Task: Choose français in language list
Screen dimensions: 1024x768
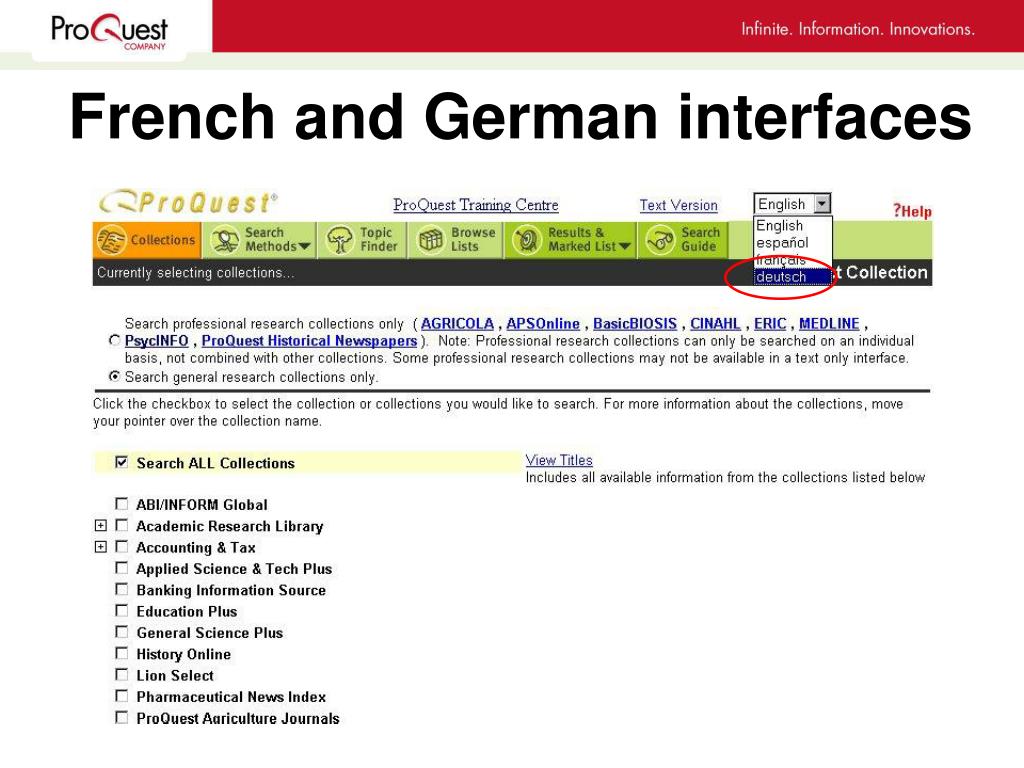Action: pyautogui.click(x=793, y=259)
